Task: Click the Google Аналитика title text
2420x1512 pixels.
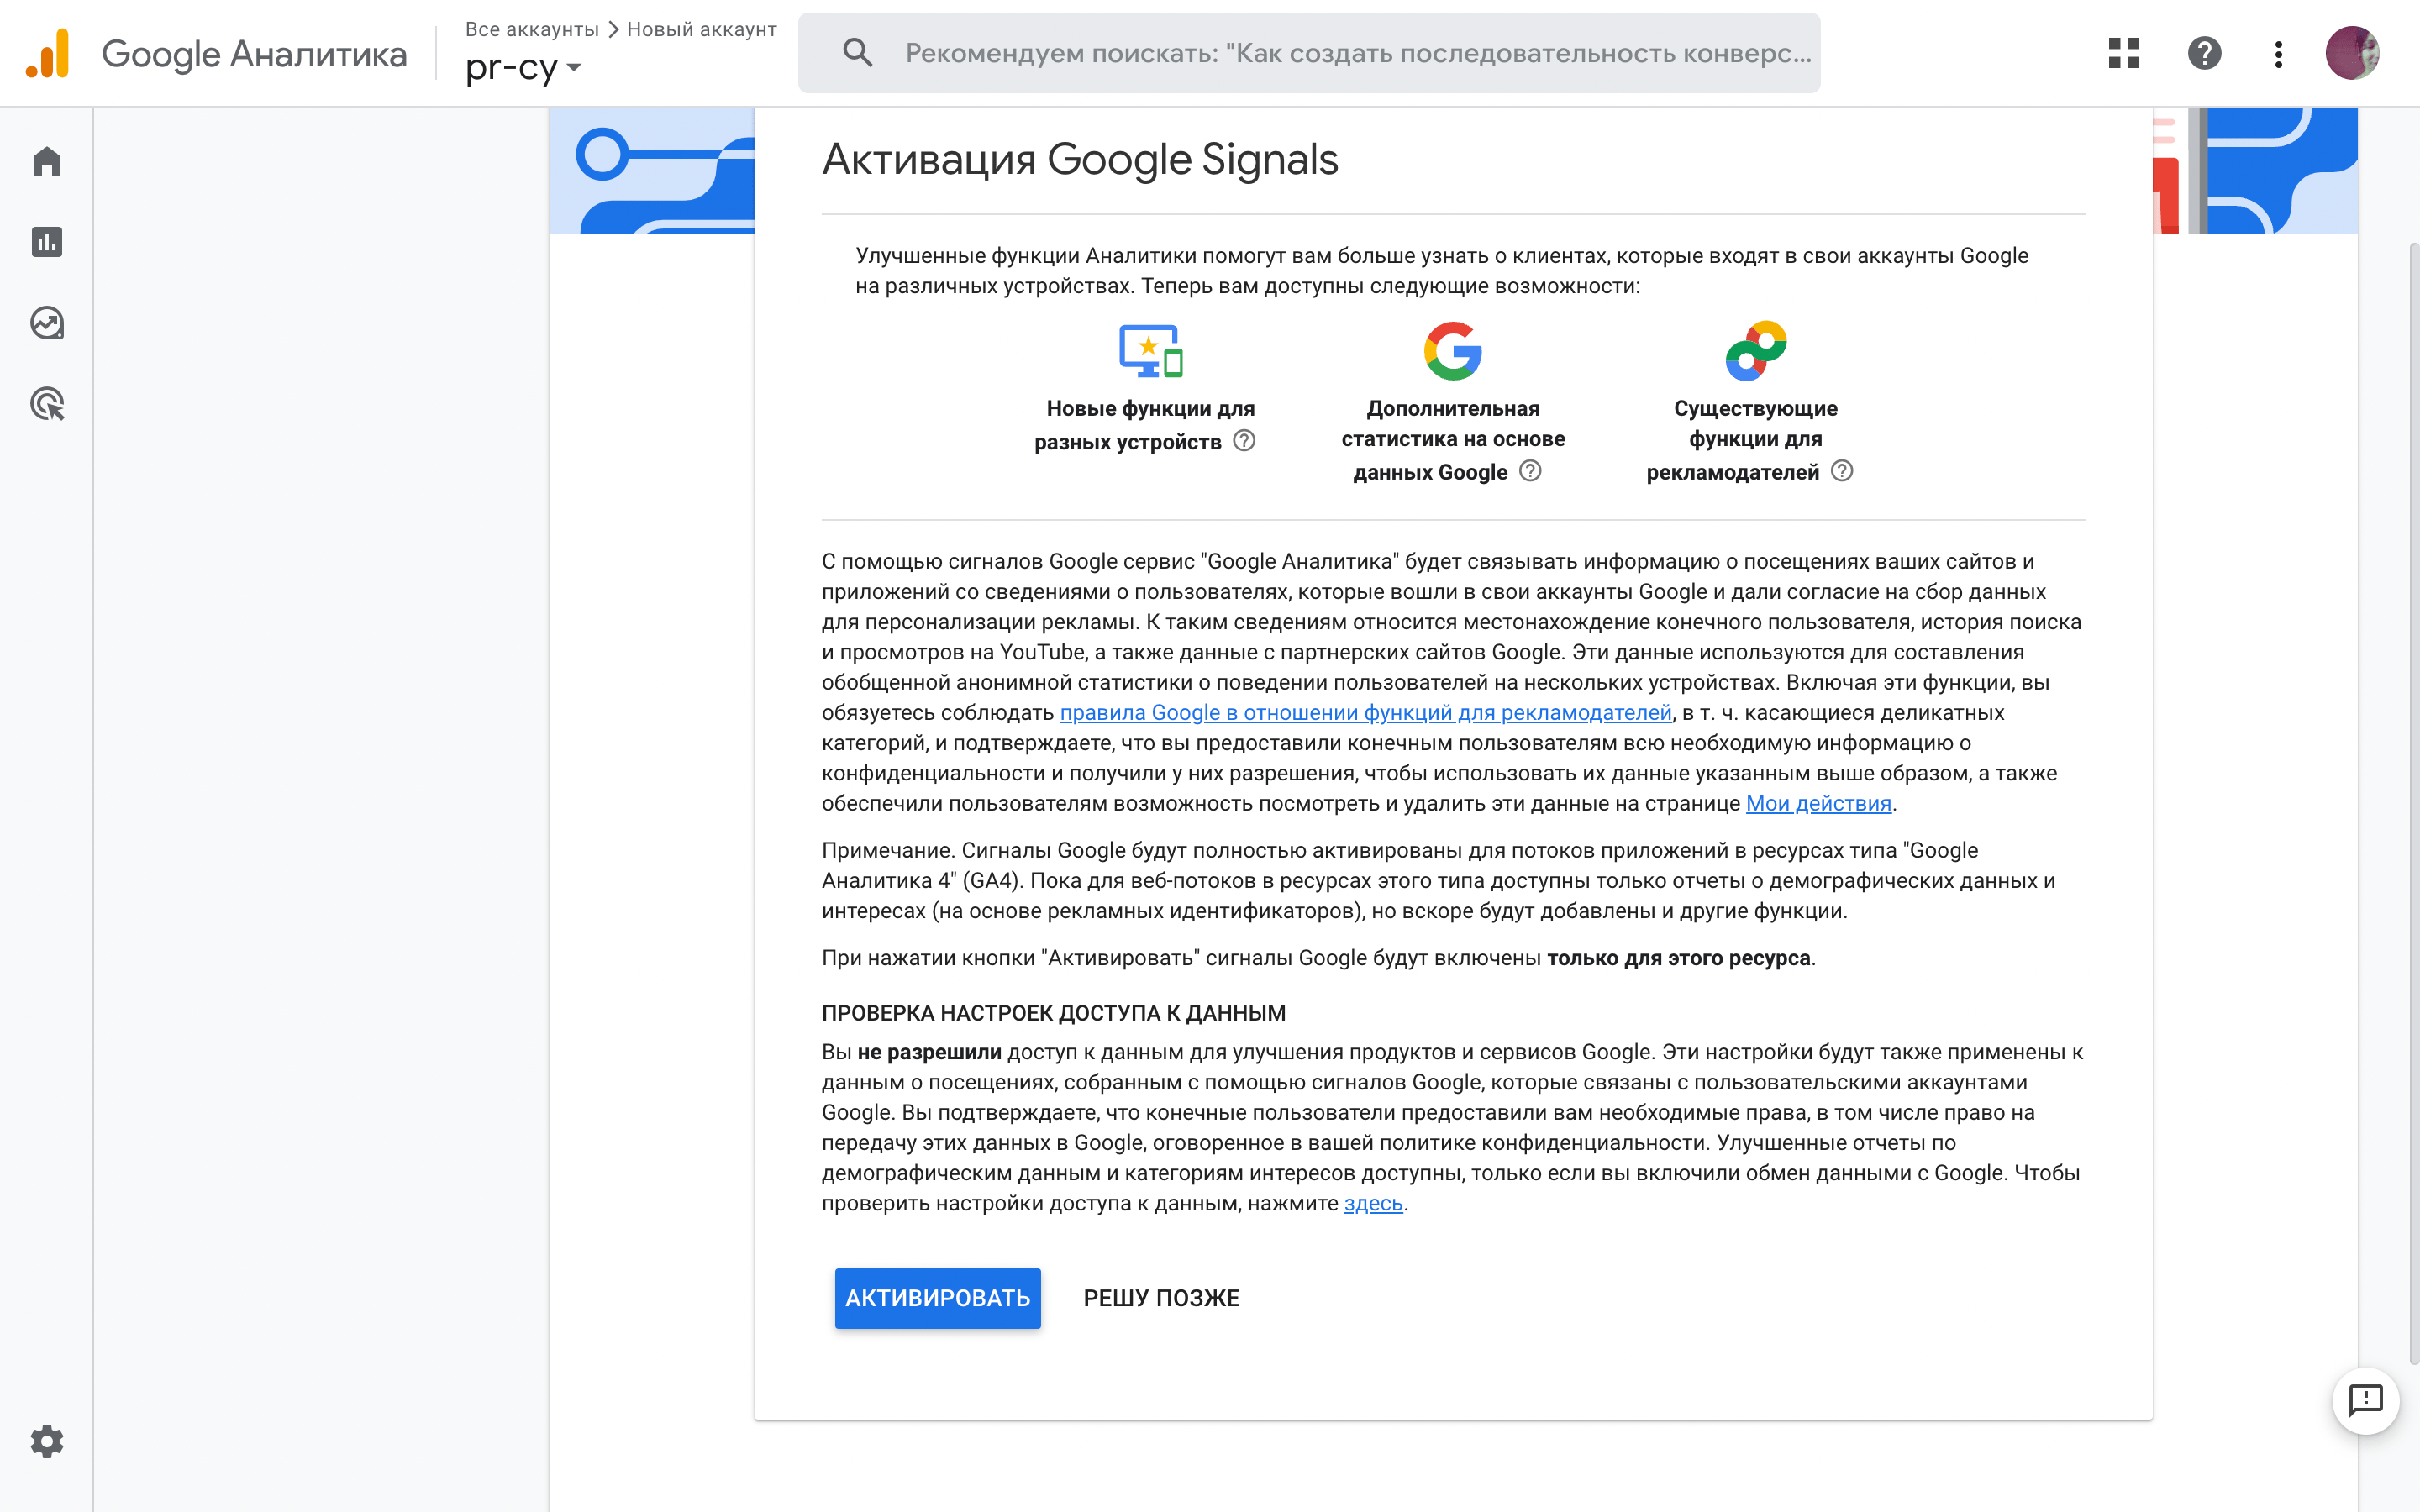Action: [x=254, y=54]
